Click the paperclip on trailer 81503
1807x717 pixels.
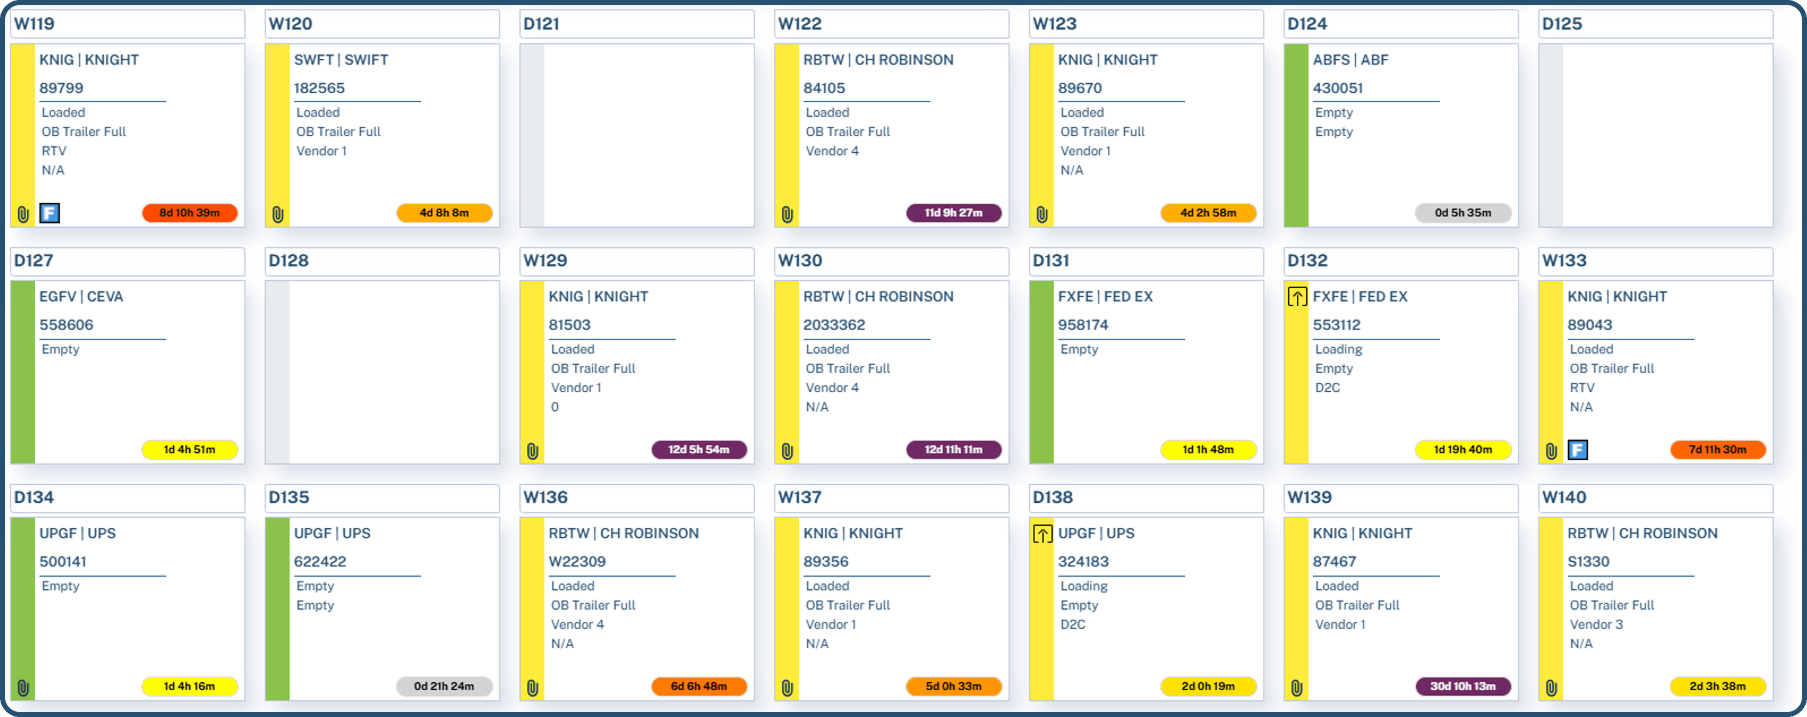tap(533, 451)
